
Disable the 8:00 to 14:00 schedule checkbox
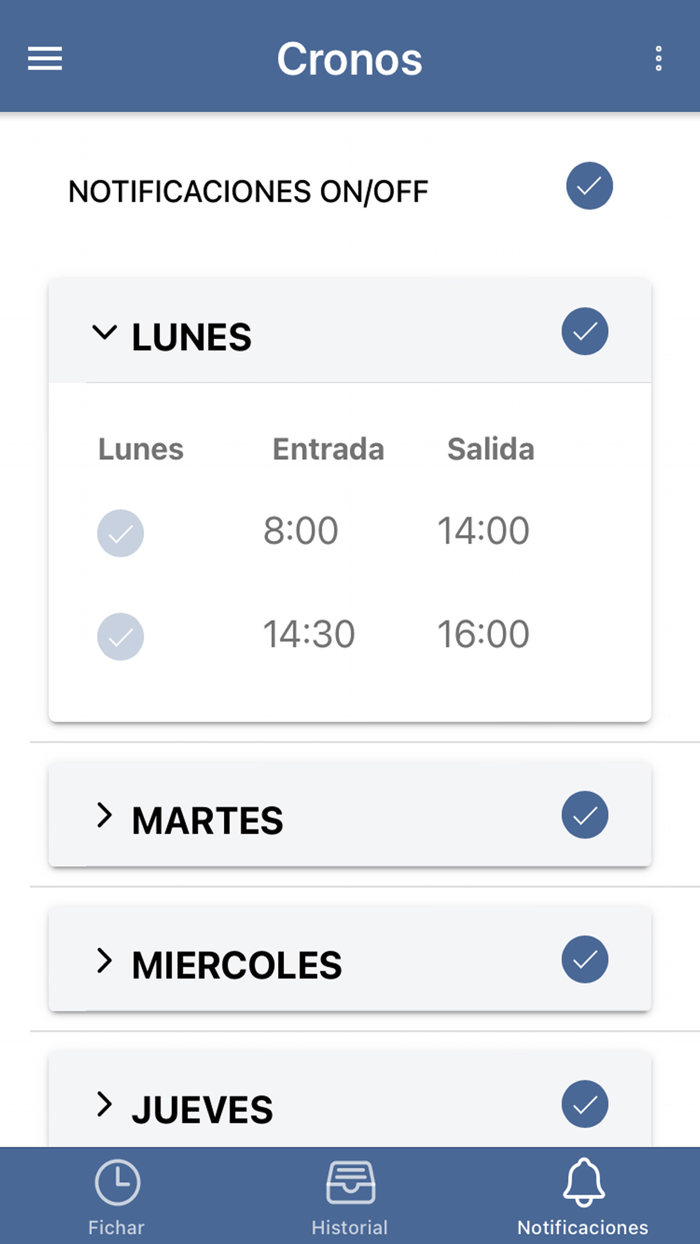(120, 533)
